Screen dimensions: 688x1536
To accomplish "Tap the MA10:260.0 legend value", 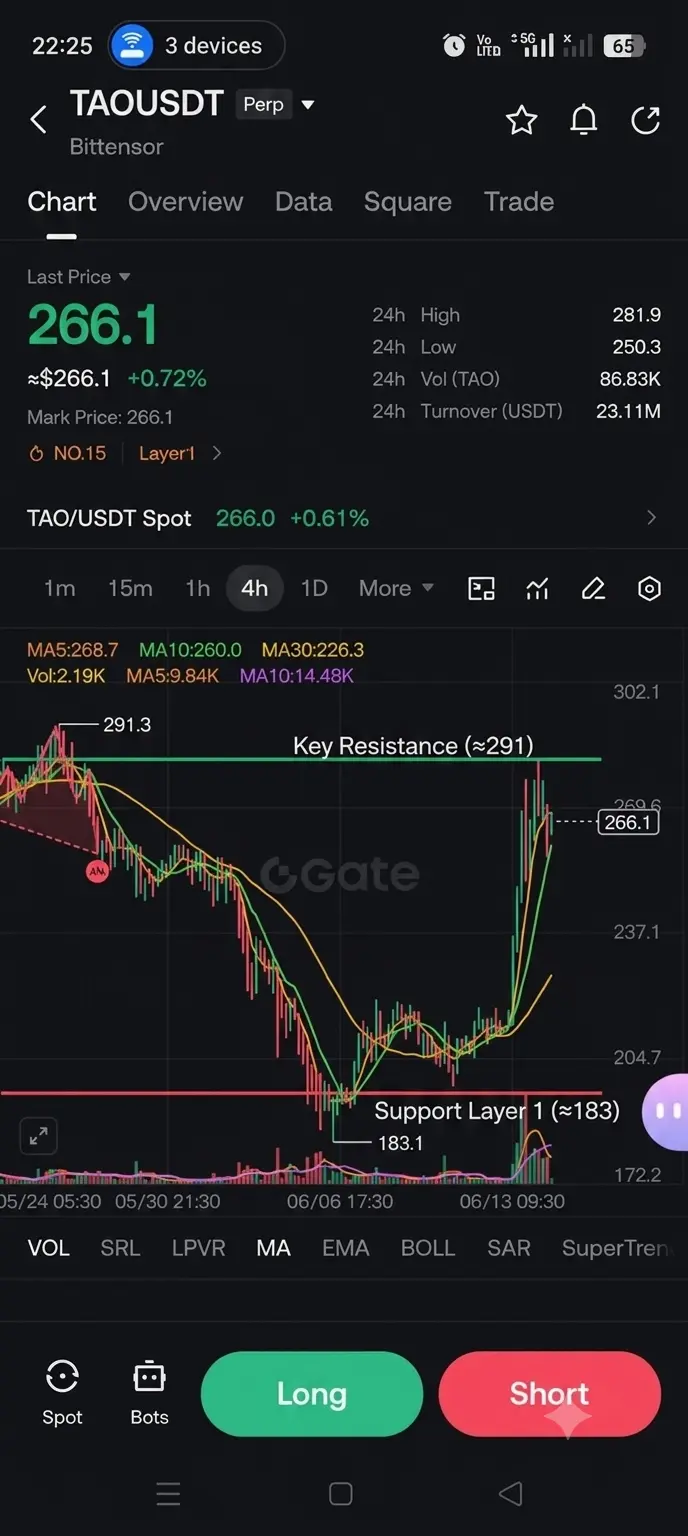I will 190,650.
